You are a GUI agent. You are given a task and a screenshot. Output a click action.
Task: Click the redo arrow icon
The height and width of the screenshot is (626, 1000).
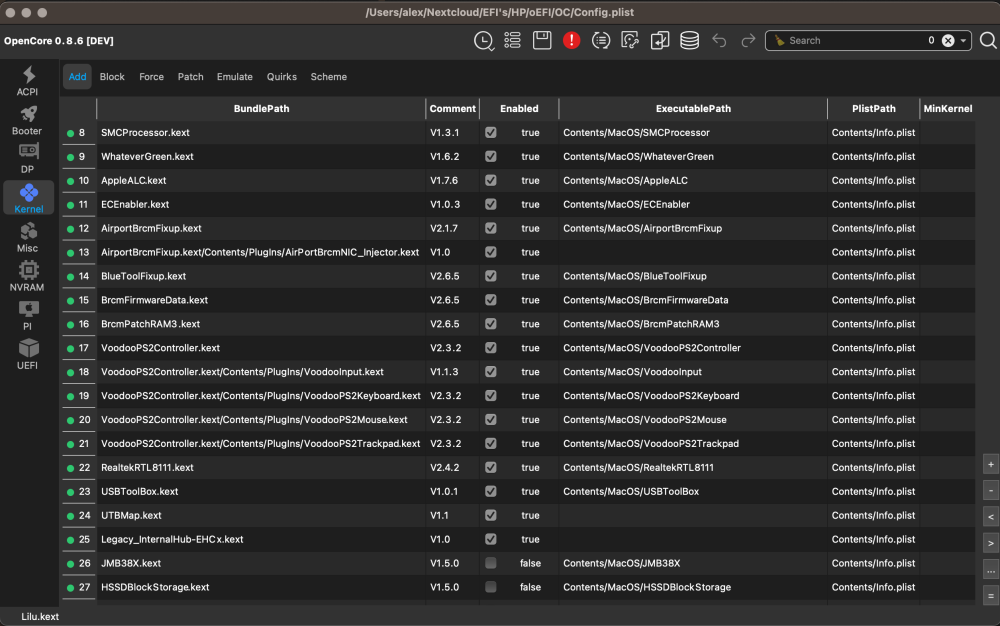[748, 41]
